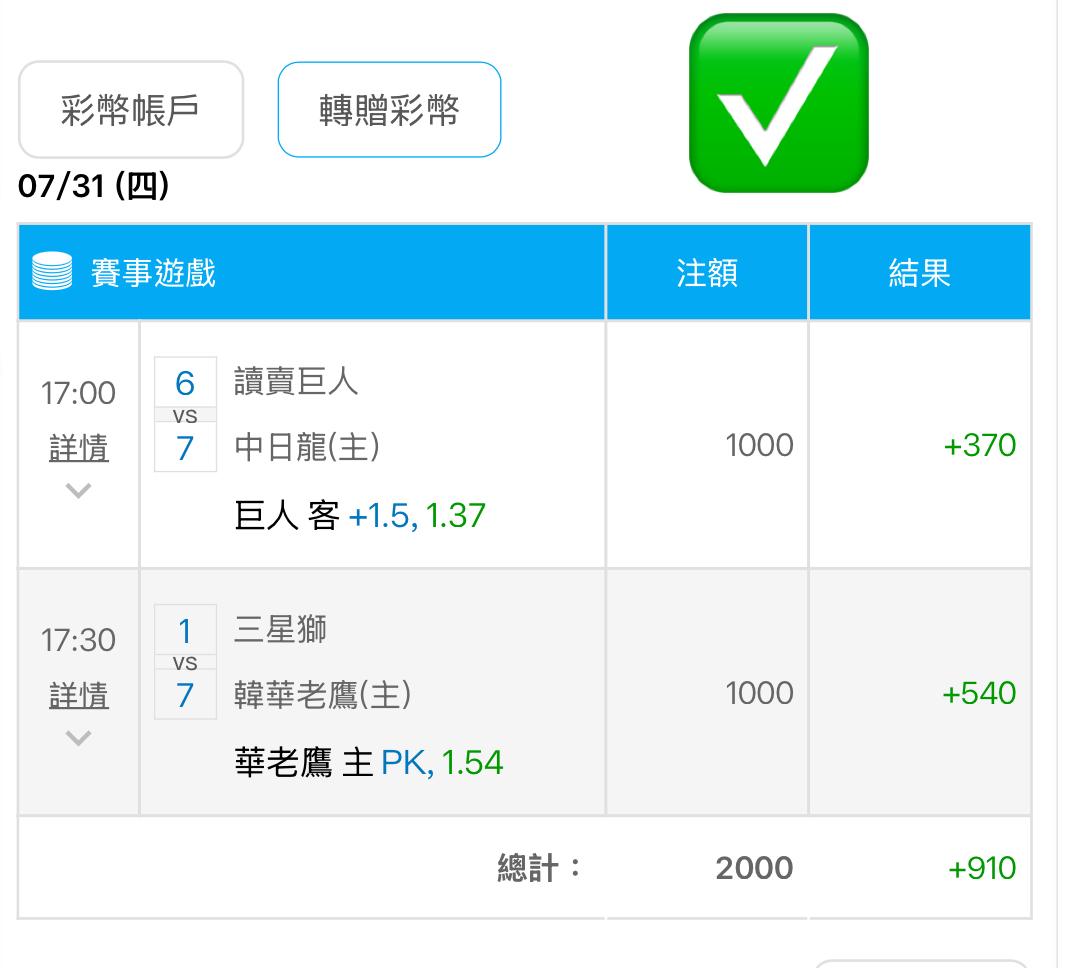This screenshot has height=968, width=1071.
Task: Expand the chevron under the 17:30 game
Action: coord(79,738)
